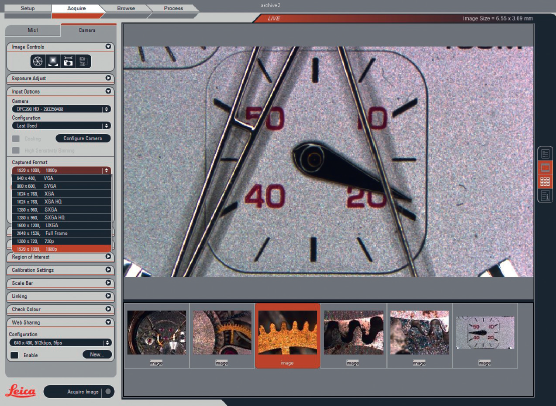Choose highlighted 1080p format option in list
The image size is (556, 406).
coord(61,249)
